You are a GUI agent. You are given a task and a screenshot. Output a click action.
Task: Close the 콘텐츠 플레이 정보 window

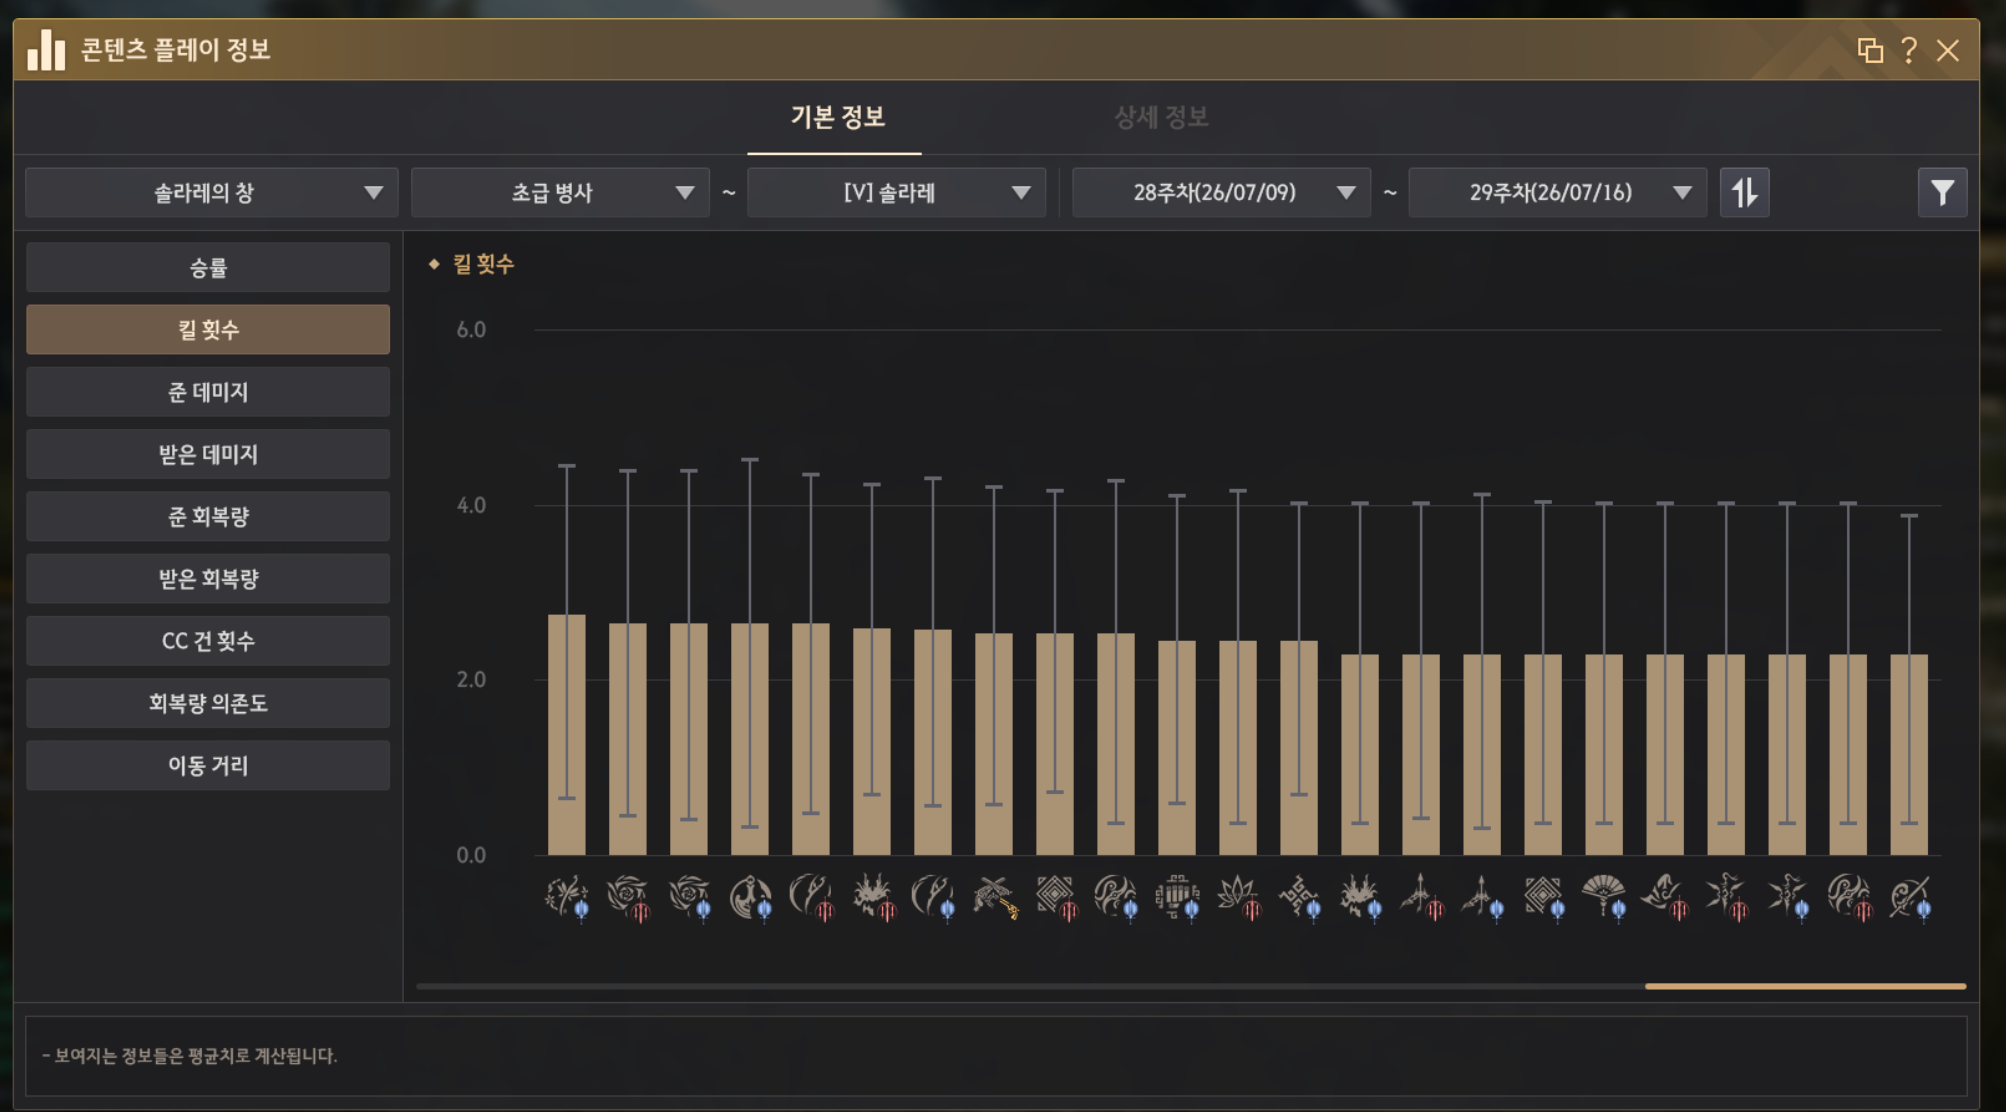click(1947, 50)
